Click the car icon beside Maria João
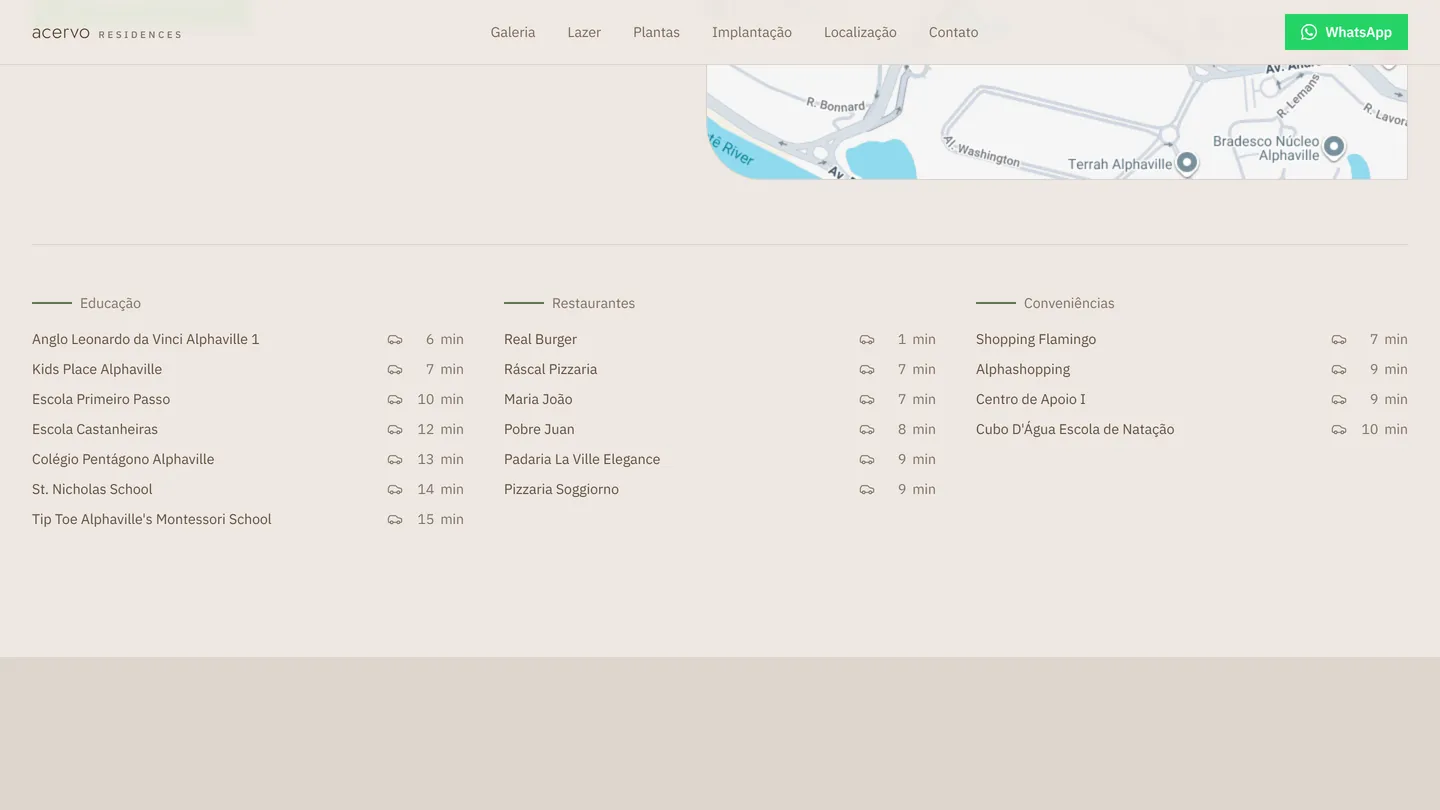This screenshot has width=1440, height=810. 867,400
